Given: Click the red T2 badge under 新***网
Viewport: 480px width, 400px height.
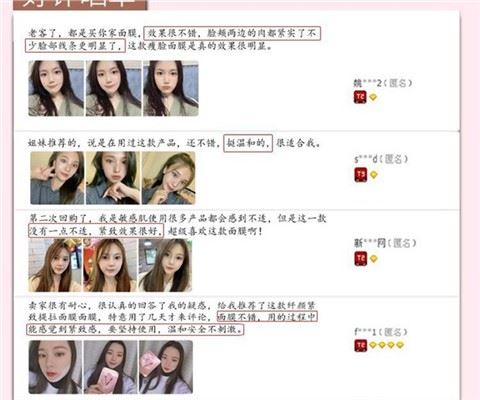Looking at the screenshot, I should [x=360, y=259].
